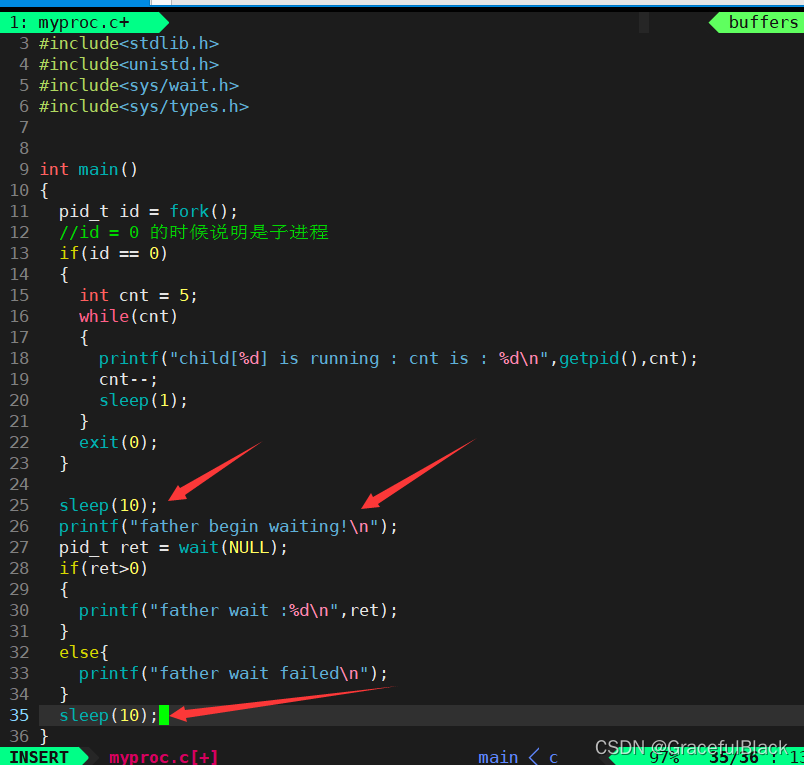Click the printf father wait failed line
The height and width of the screenshot is (765, 804).
point(233,674)
